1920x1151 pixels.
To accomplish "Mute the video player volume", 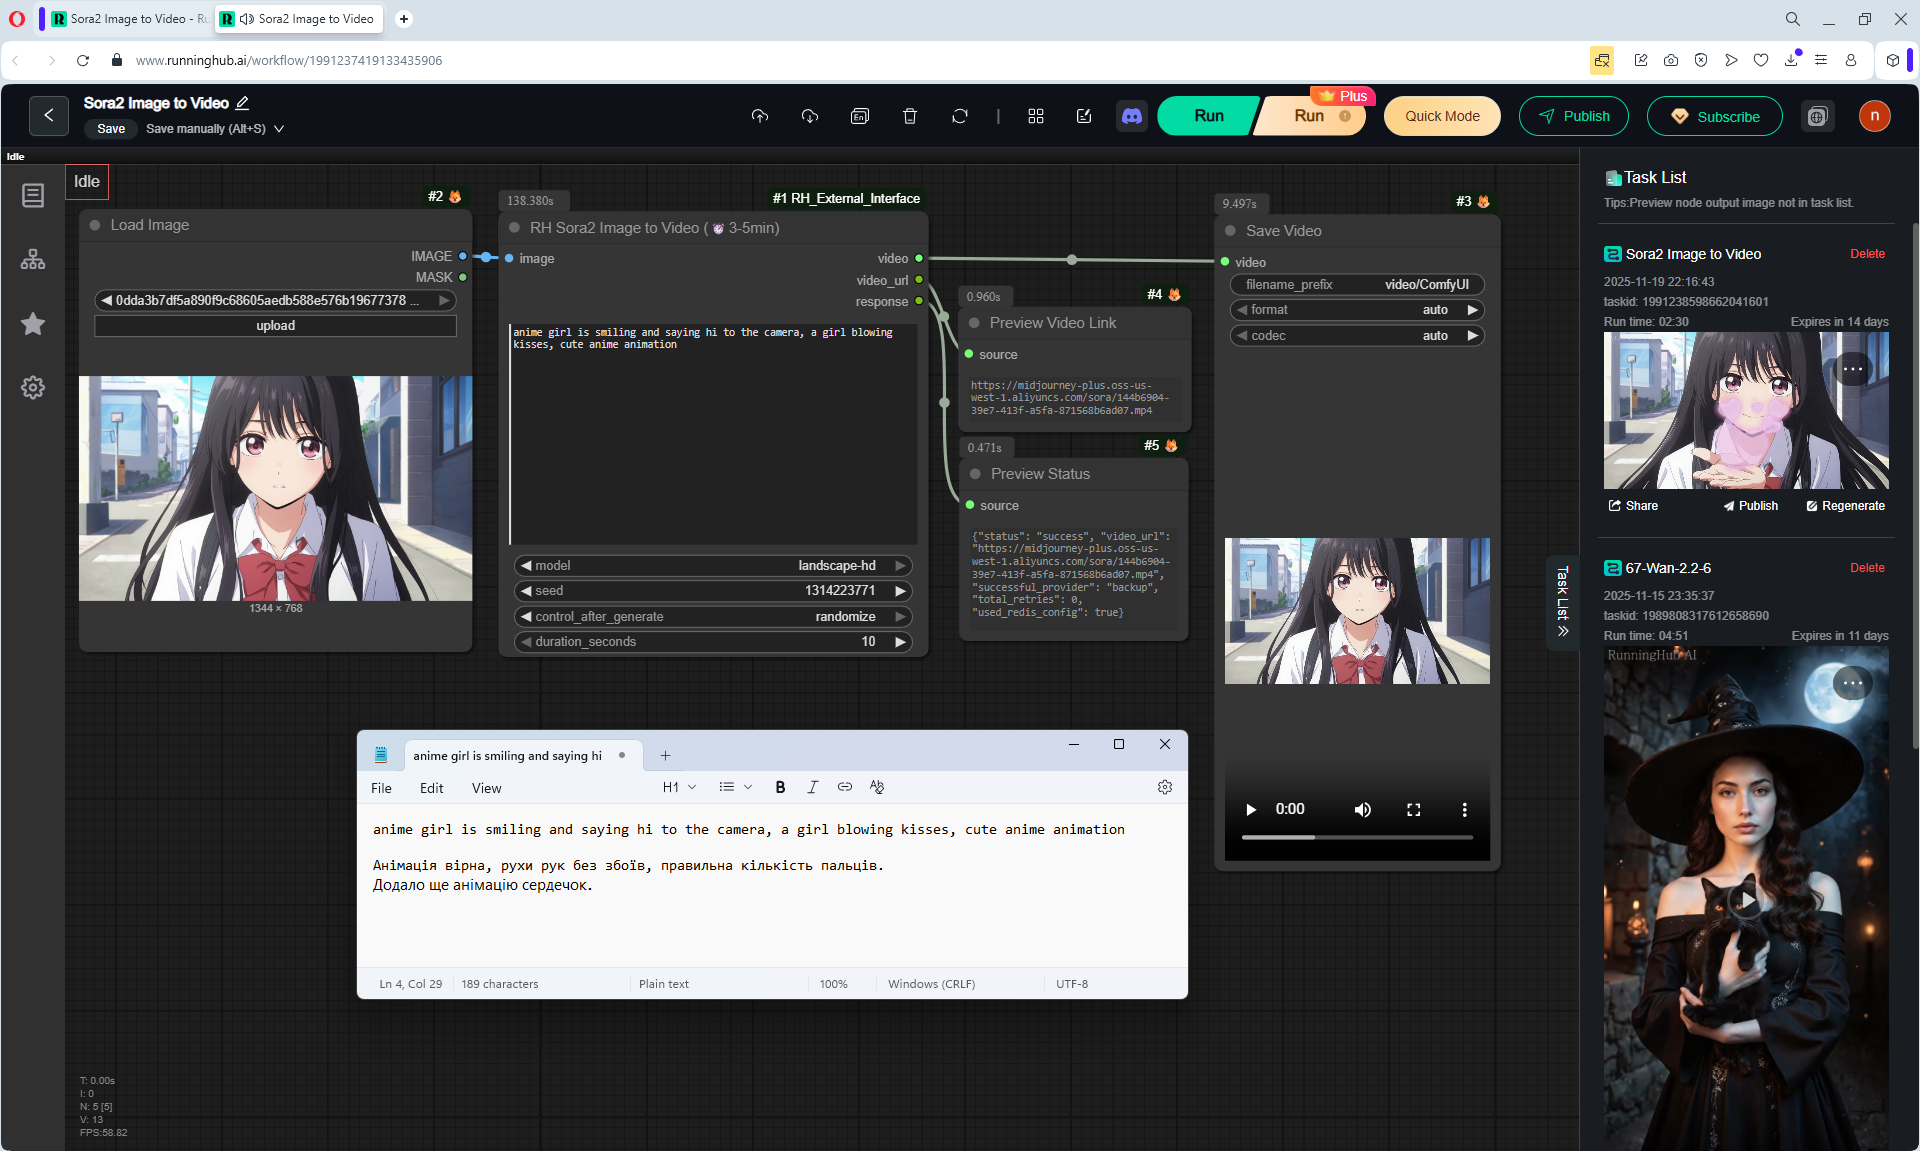I will [1362, 809].
